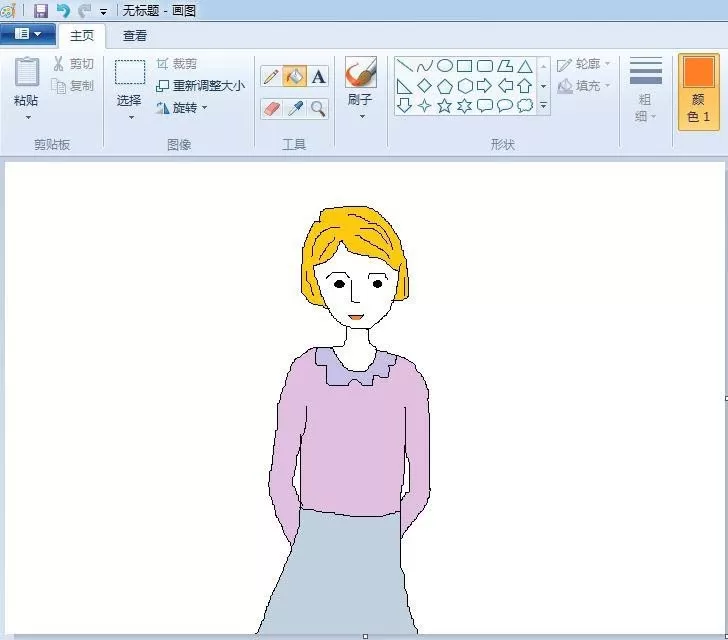Choose the Rounded rectangular callout shape
The image size is (728, 640).
[485, 106]
